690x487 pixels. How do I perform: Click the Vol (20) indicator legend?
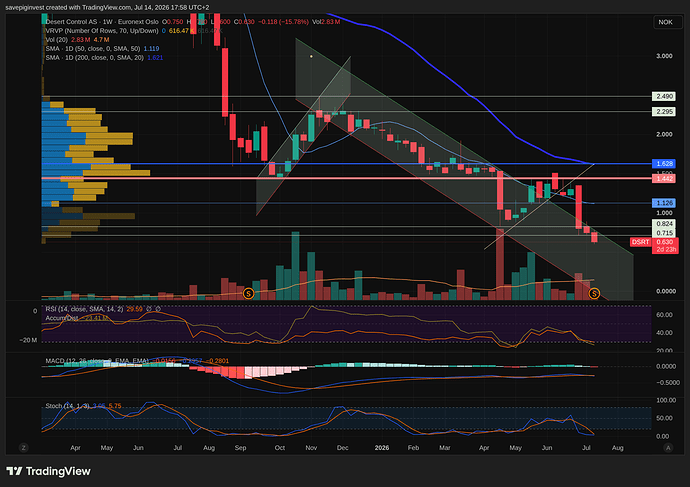tap(56, 40)
